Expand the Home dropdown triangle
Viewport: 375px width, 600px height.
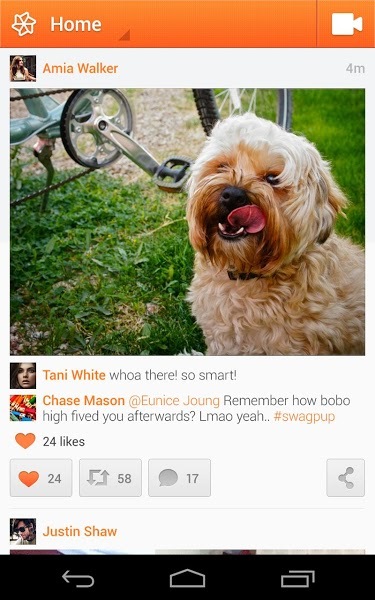coord(124,35)
